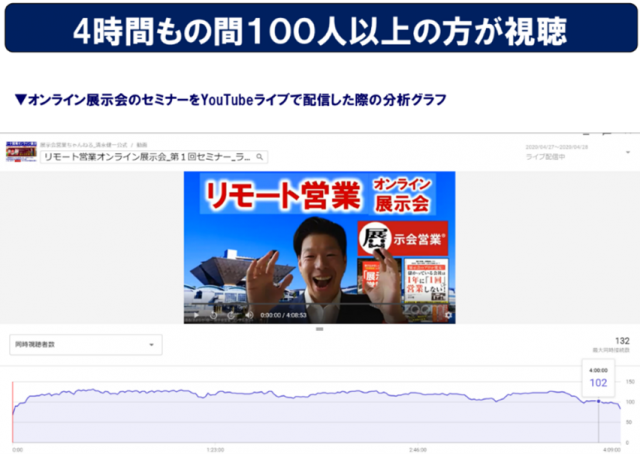The image size is (640, 454).
Task: Open the video player settings gear
Action: (x=448, y=315)
